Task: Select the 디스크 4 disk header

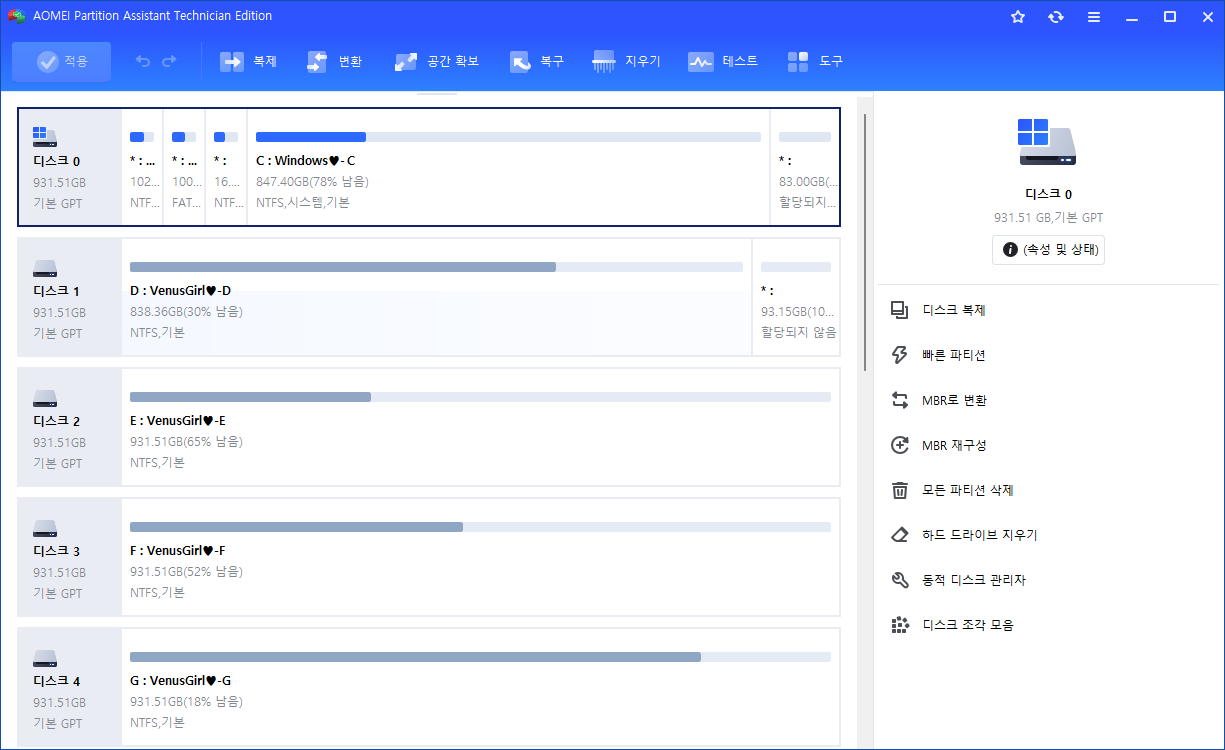Action: [x=70, y=687]
